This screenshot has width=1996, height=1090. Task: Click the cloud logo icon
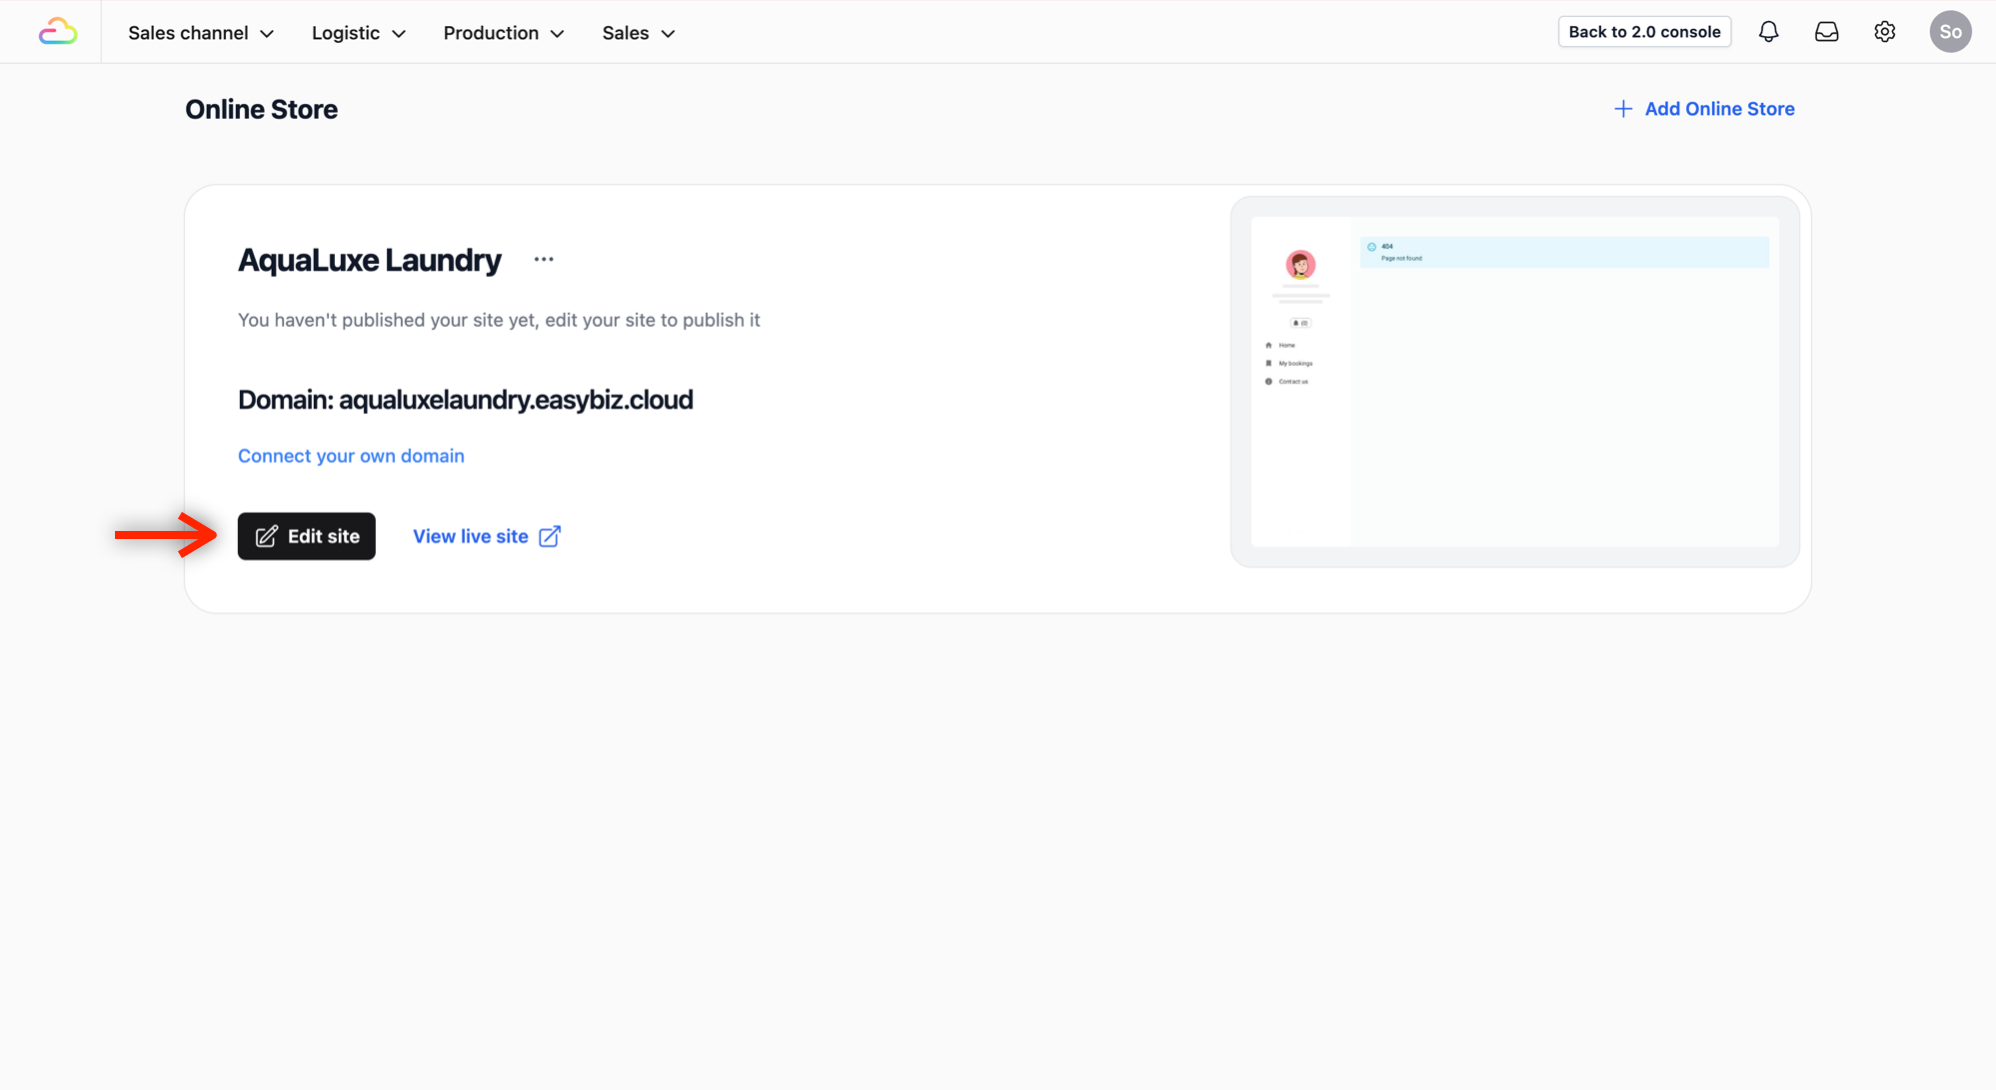pyautogui.click(x=58, y=32)
